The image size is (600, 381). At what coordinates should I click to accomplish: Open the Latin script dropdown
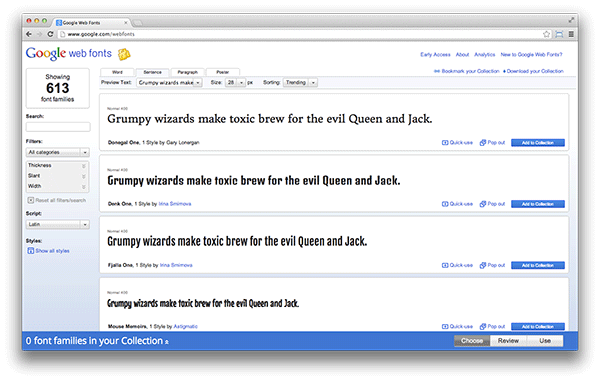coord(57,224)
